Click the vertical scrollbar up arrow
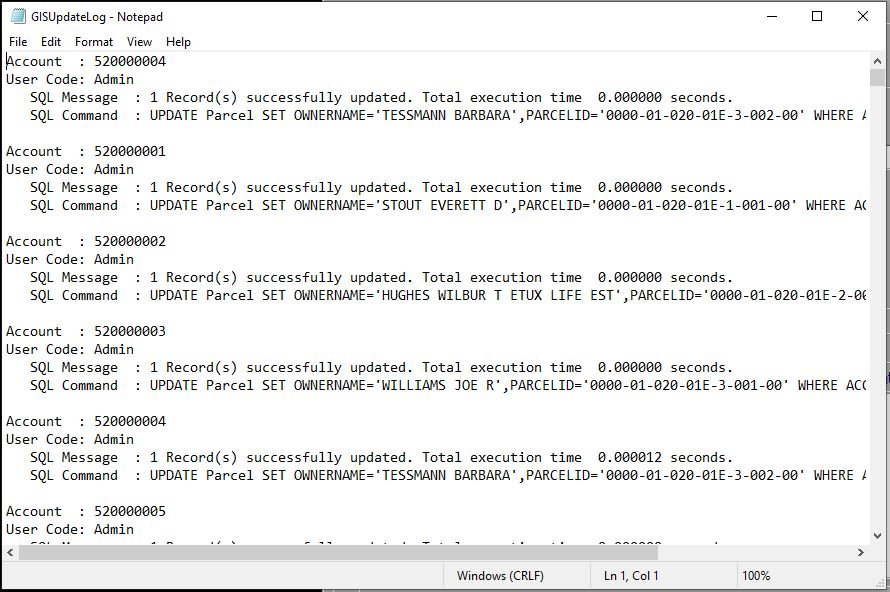The image size is (890, 592). coord(878,61)
